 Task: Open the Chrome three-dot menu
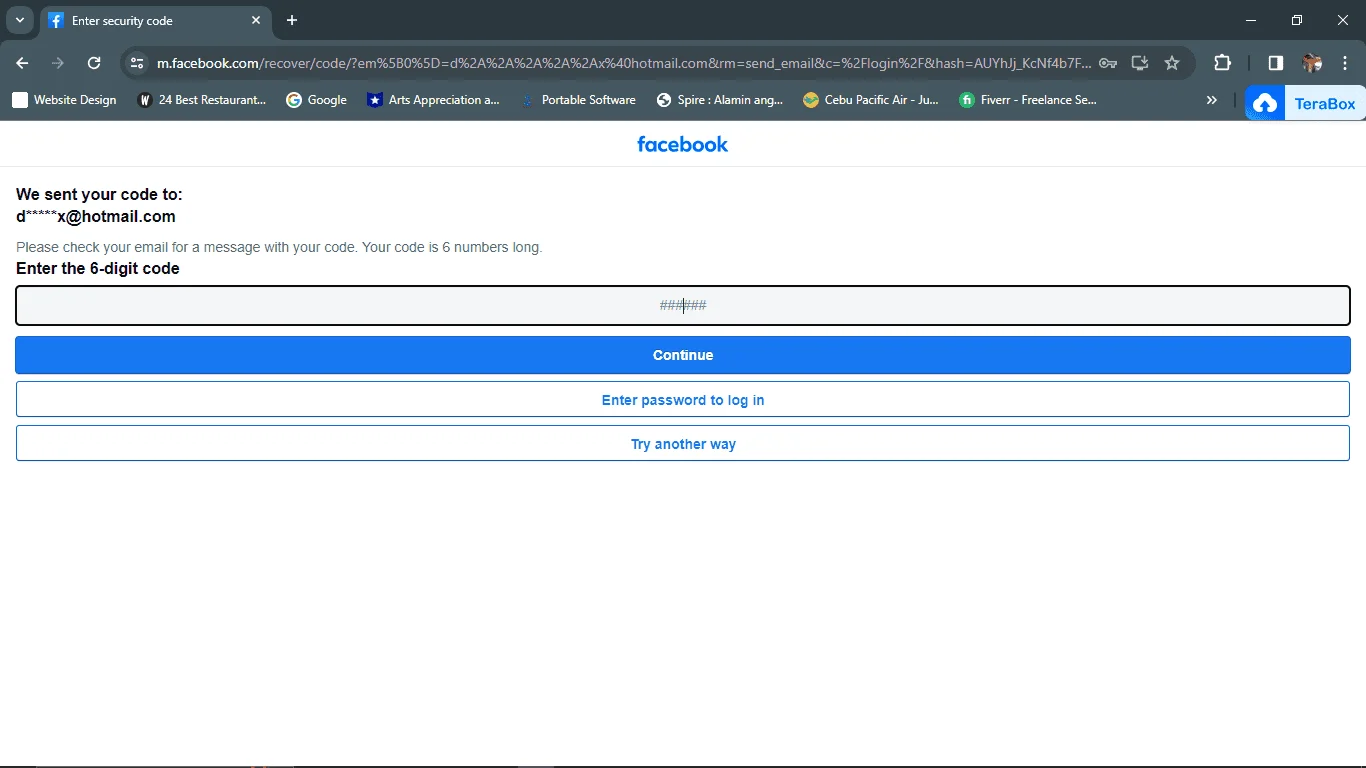[1344, 63]
